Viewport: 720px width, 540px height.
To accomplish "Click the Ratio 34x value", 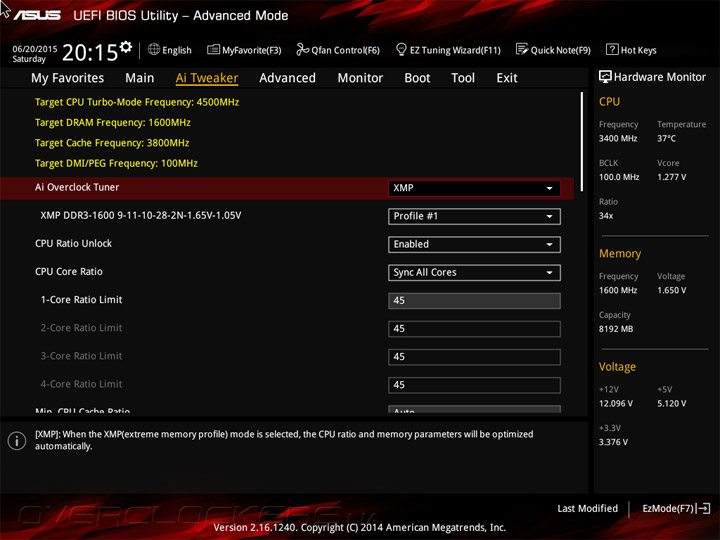I will pyautogui.click(x=606, y=215).
